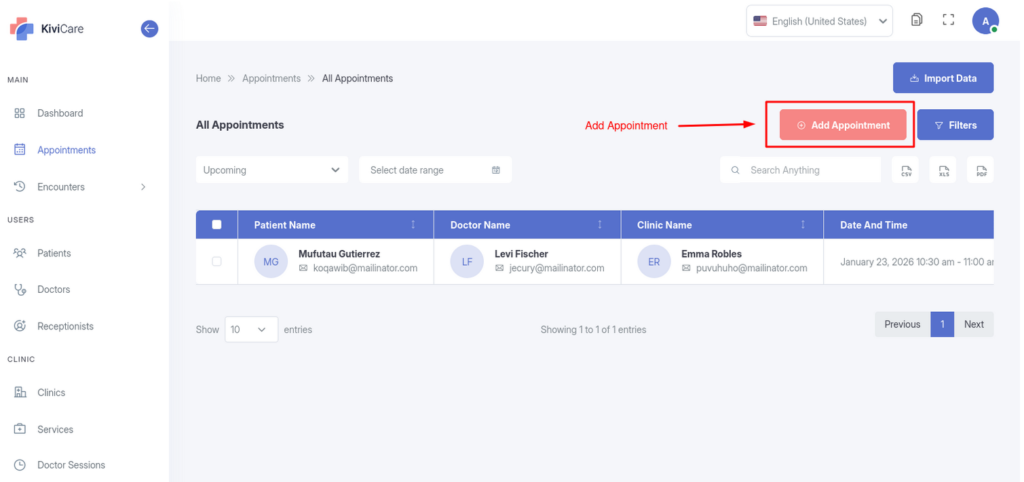
Task: Change the entries per page dropdown
Action: 251,328
